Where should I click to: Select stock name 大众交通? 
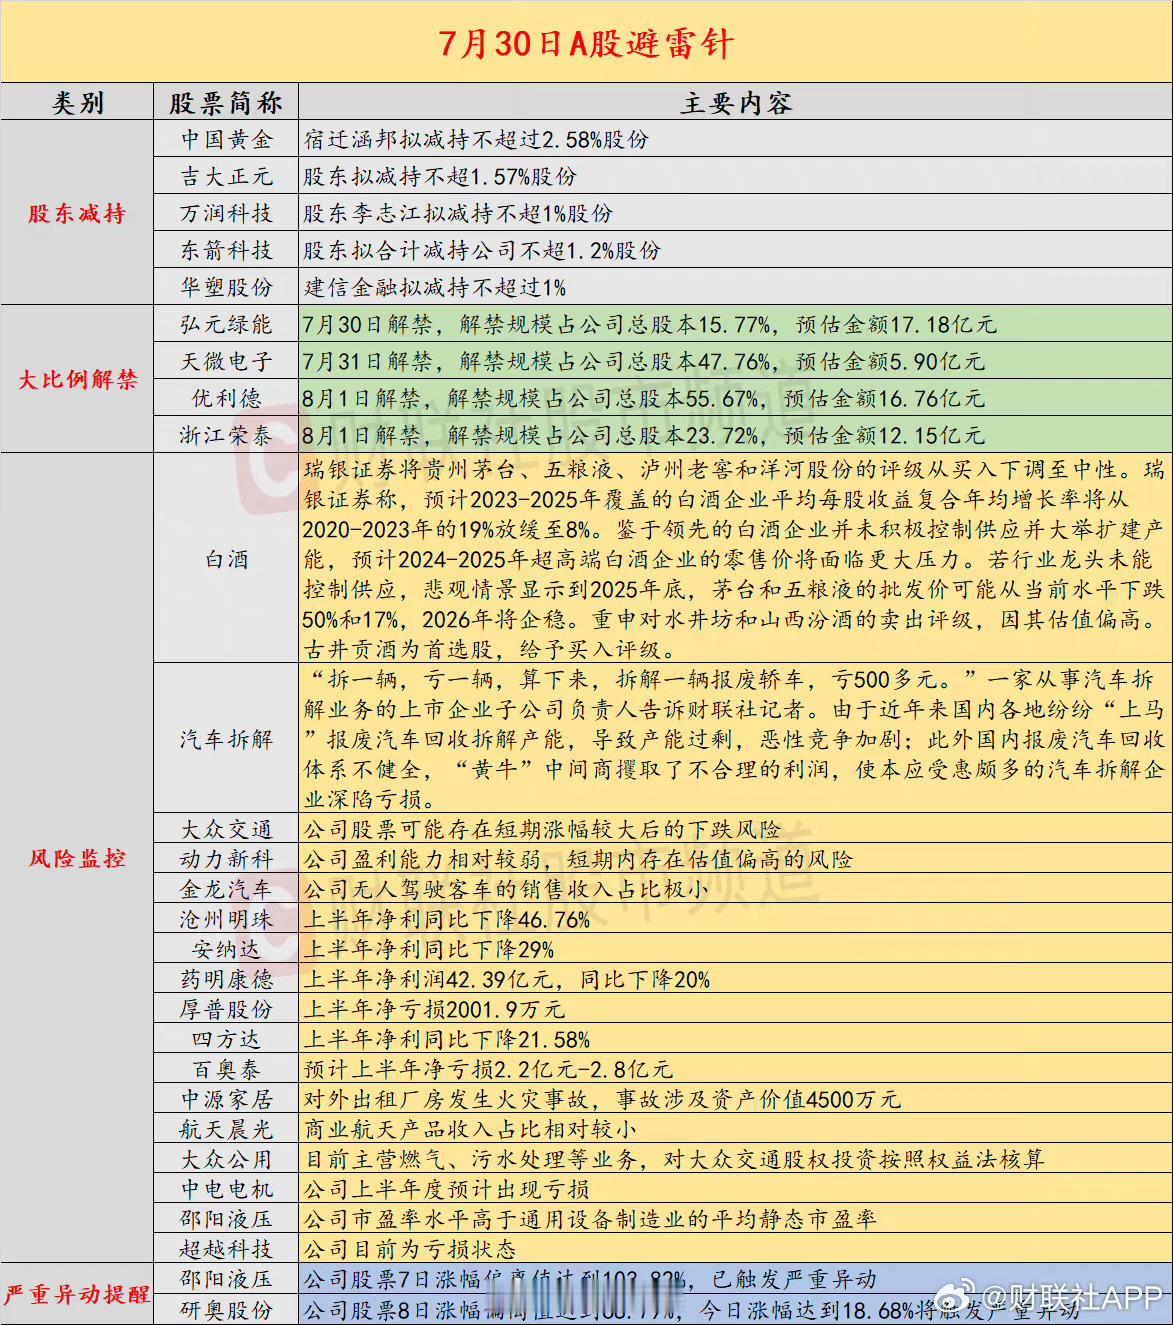click(226, 829)
